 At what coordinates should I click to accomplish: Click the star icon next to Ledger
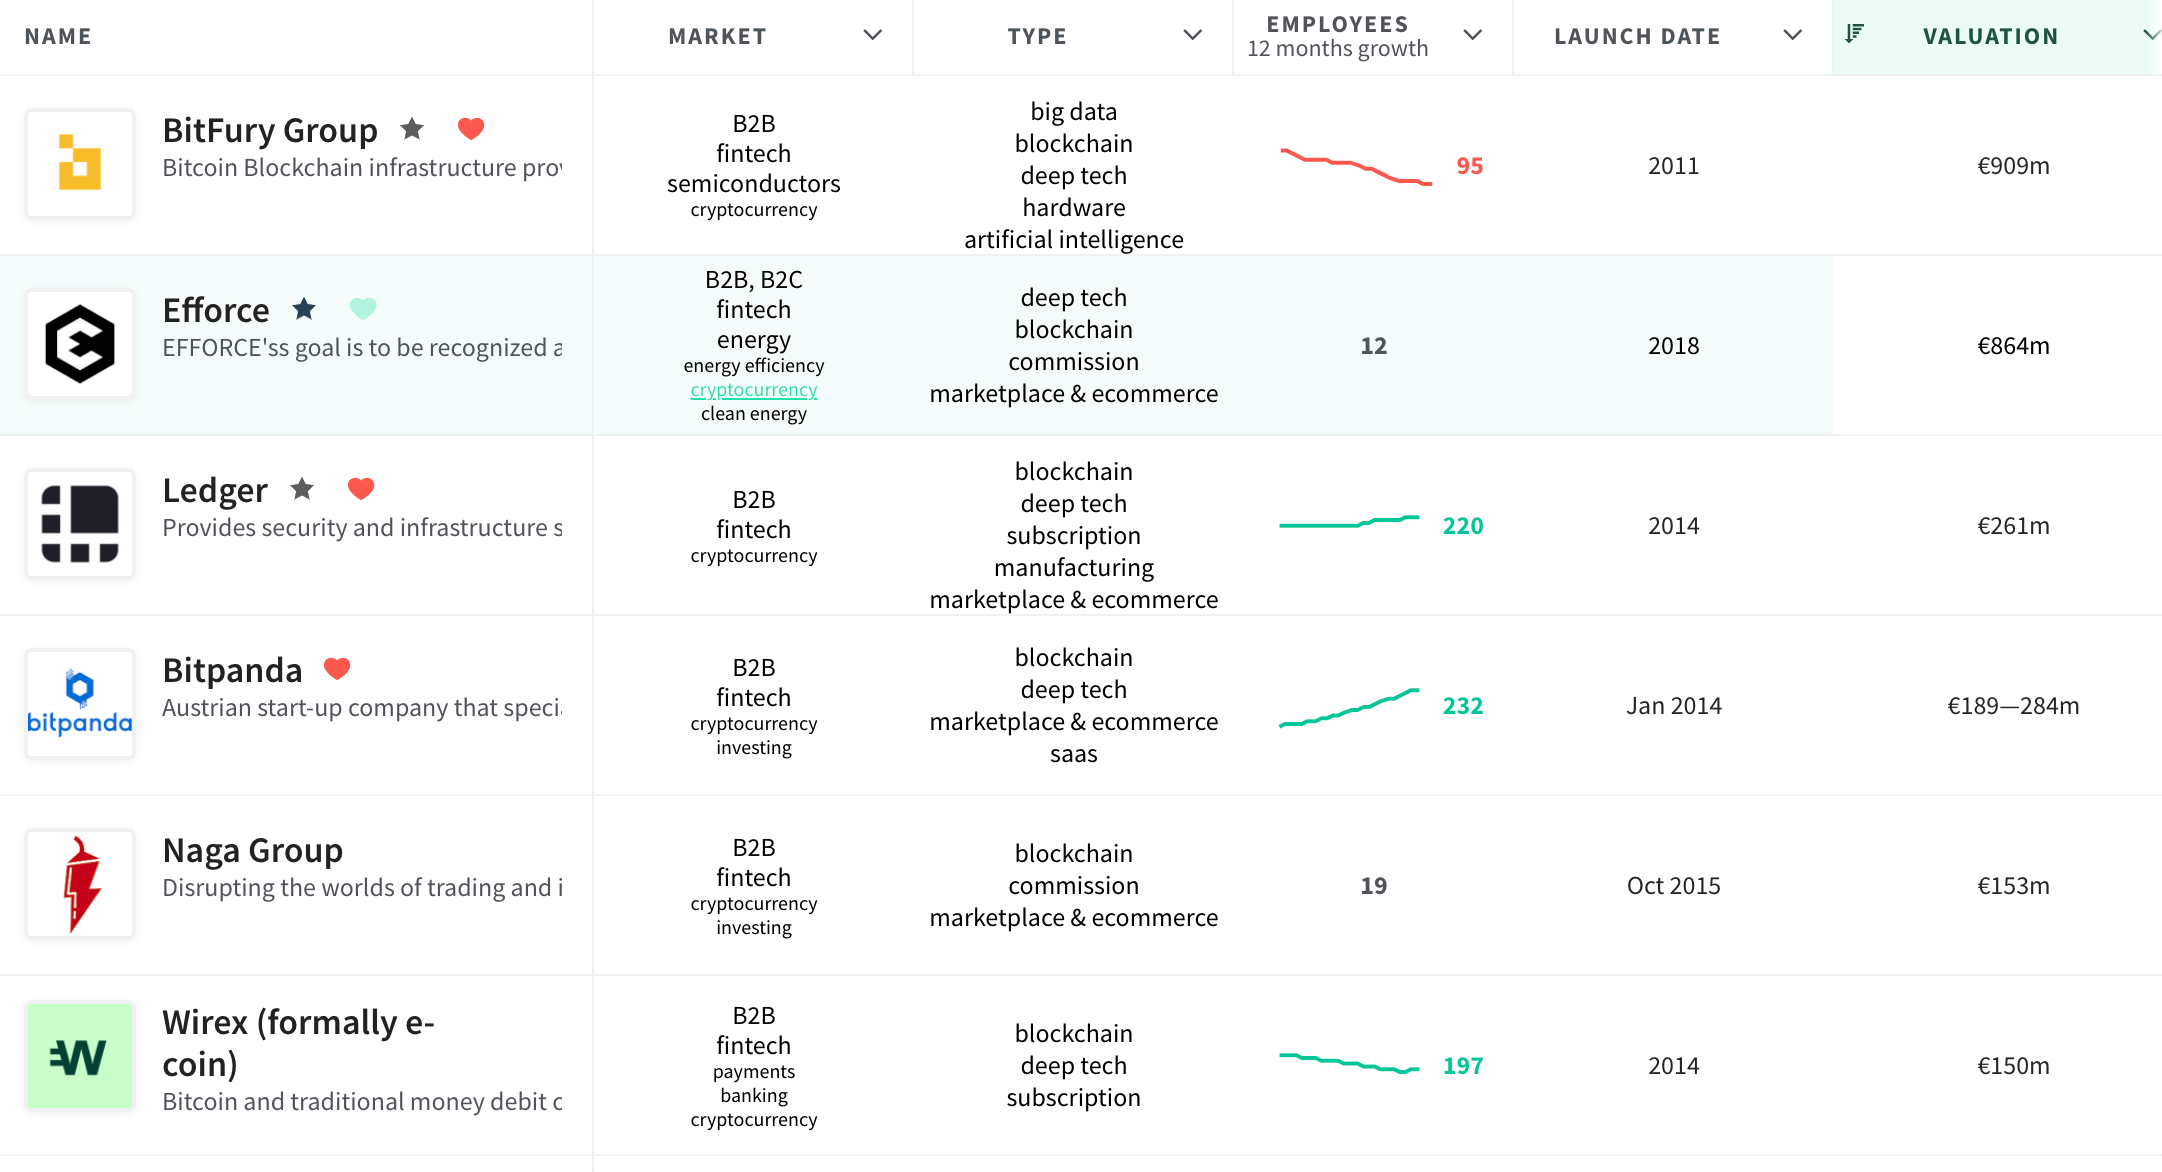point(302,489)
